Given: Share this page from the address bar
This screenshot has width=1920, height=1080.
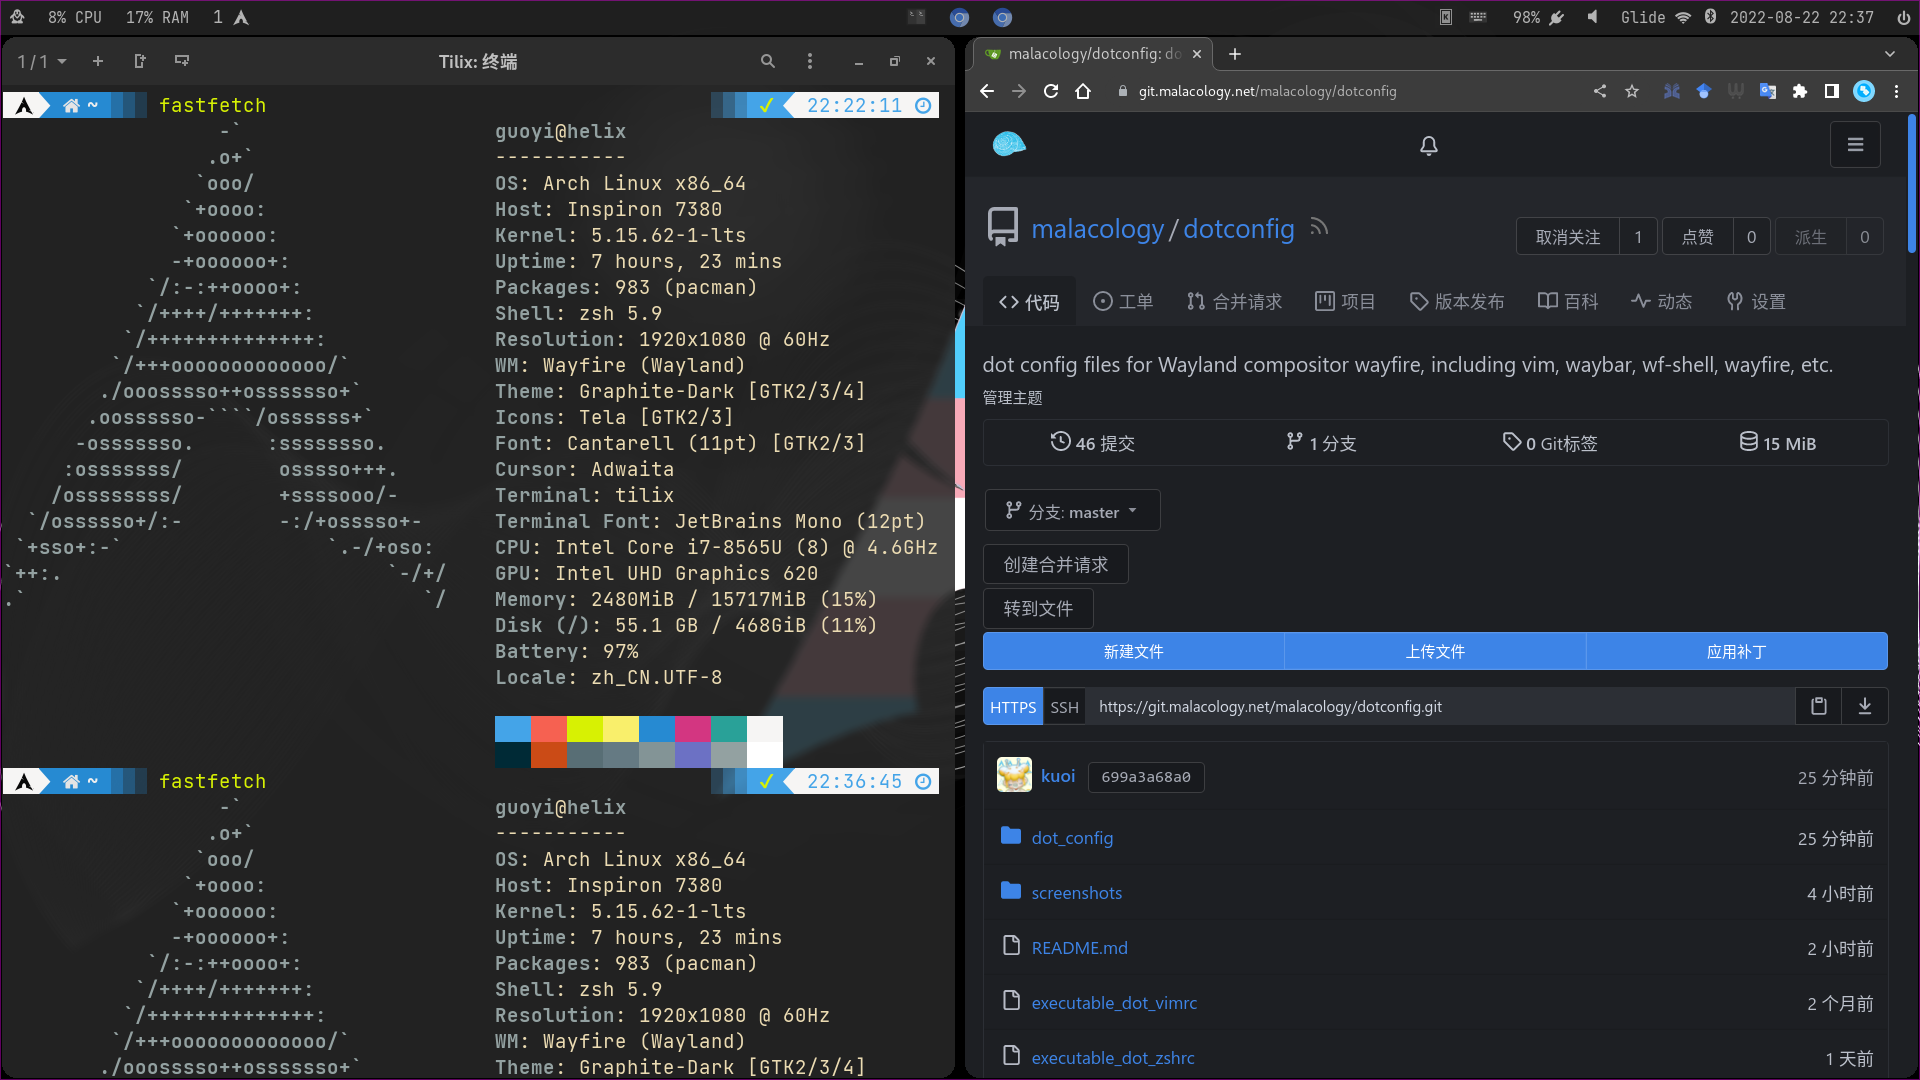Looking at the screenshot, I should tap(1600, 91).
